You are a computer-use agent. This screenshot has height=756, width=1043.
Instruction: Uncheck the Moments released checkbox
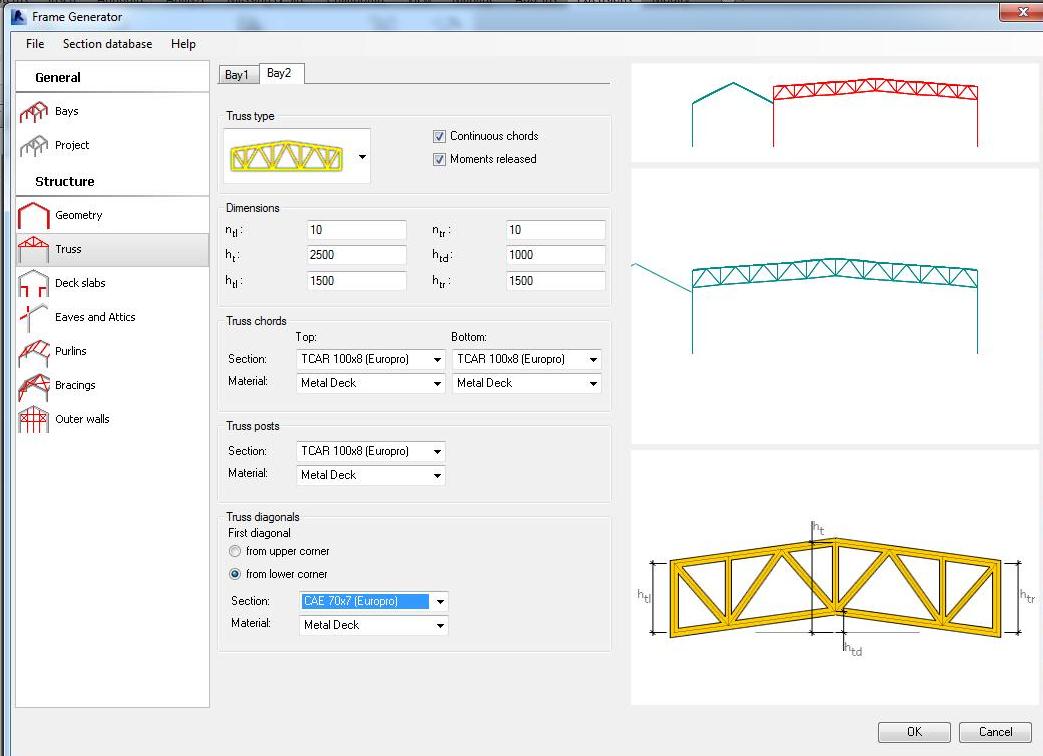click(439, 159)
